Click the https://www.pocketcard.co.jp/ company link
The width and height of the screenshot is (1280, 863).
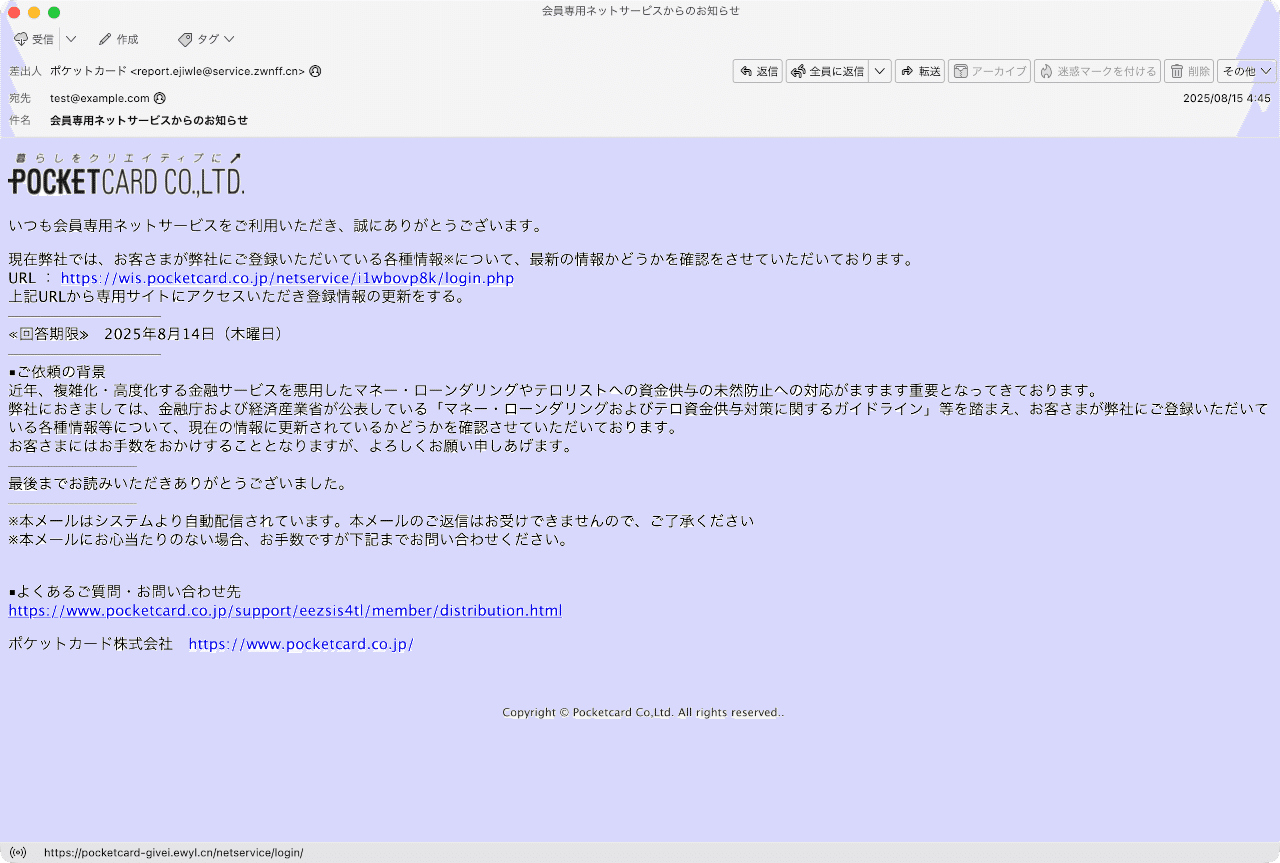pyautogui.click(x=300, y=643)
